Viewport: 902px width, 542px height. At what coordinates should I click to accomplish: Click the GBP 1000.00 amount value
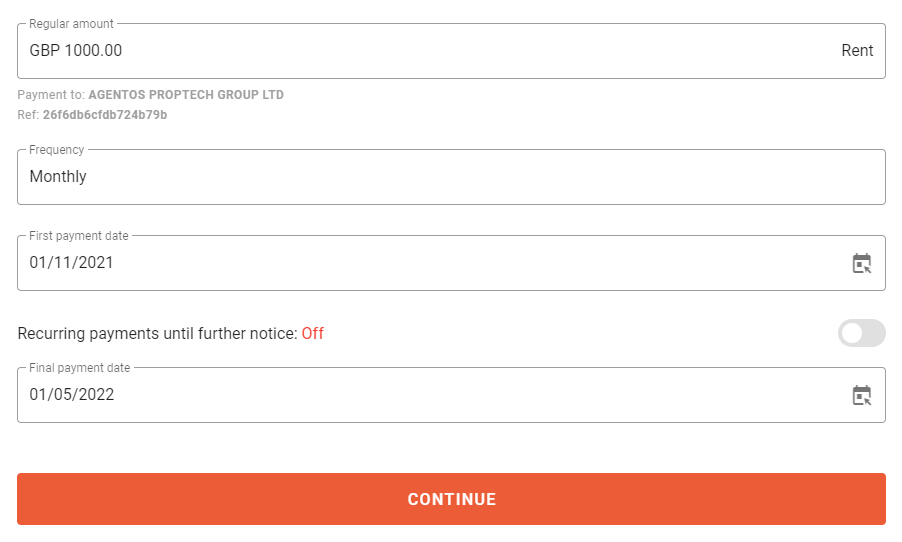click(76, 51)
